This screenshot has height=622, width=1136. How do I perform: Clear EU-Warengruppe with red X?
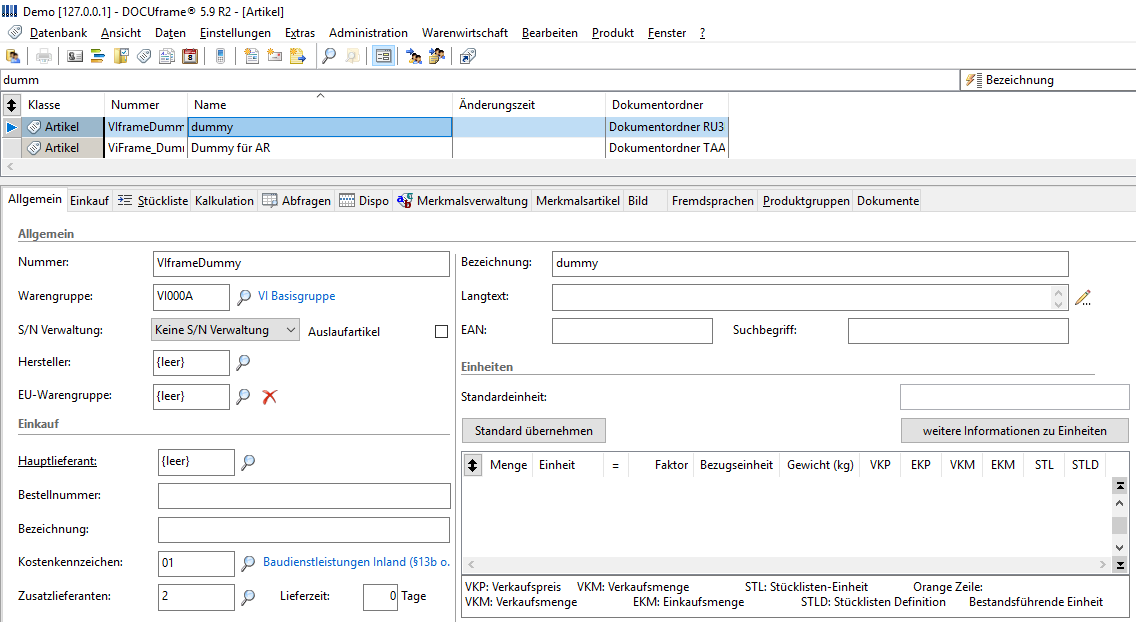click(270, 397)
